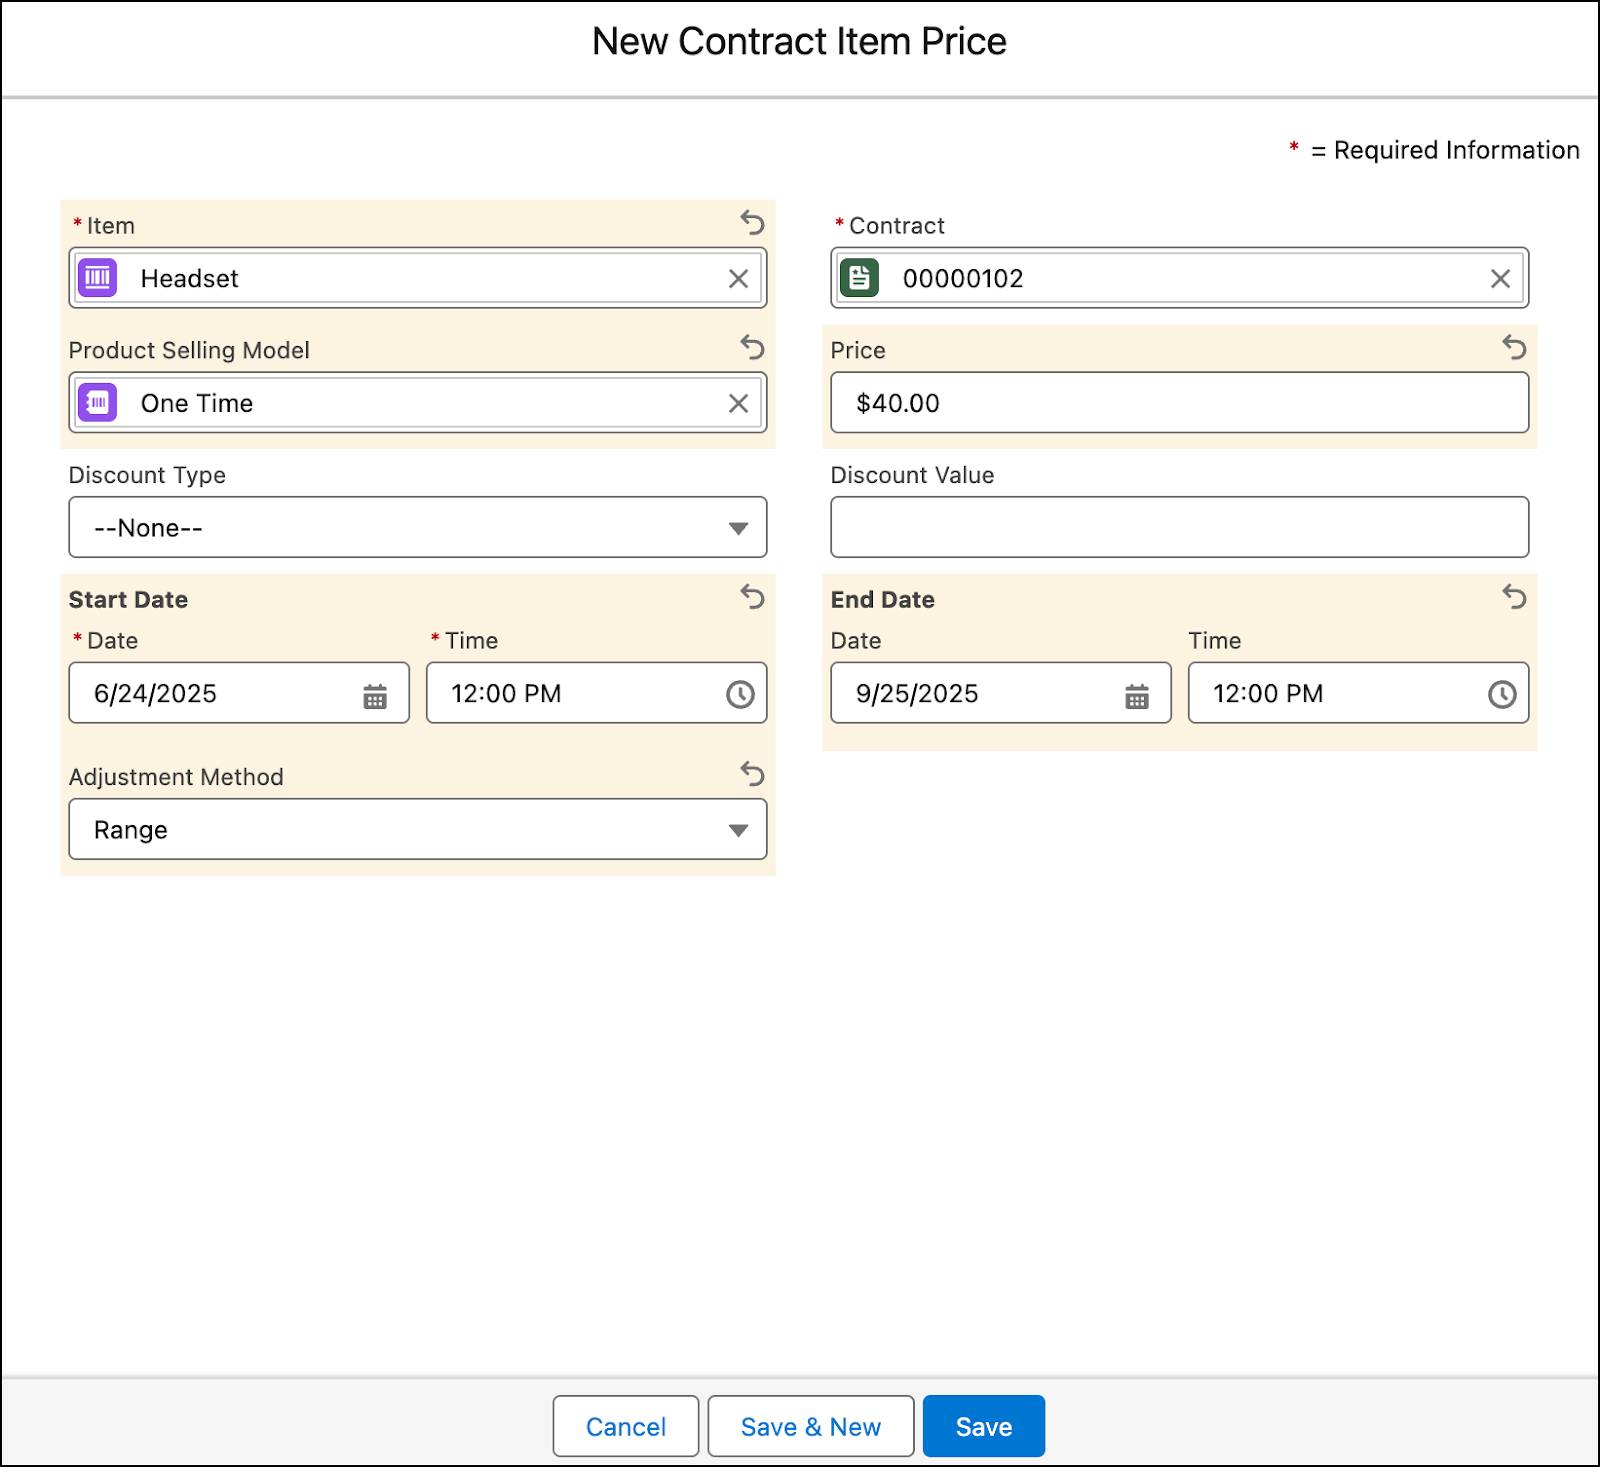
Task: Undo changes to the Price field
Action: (1514, 348)
